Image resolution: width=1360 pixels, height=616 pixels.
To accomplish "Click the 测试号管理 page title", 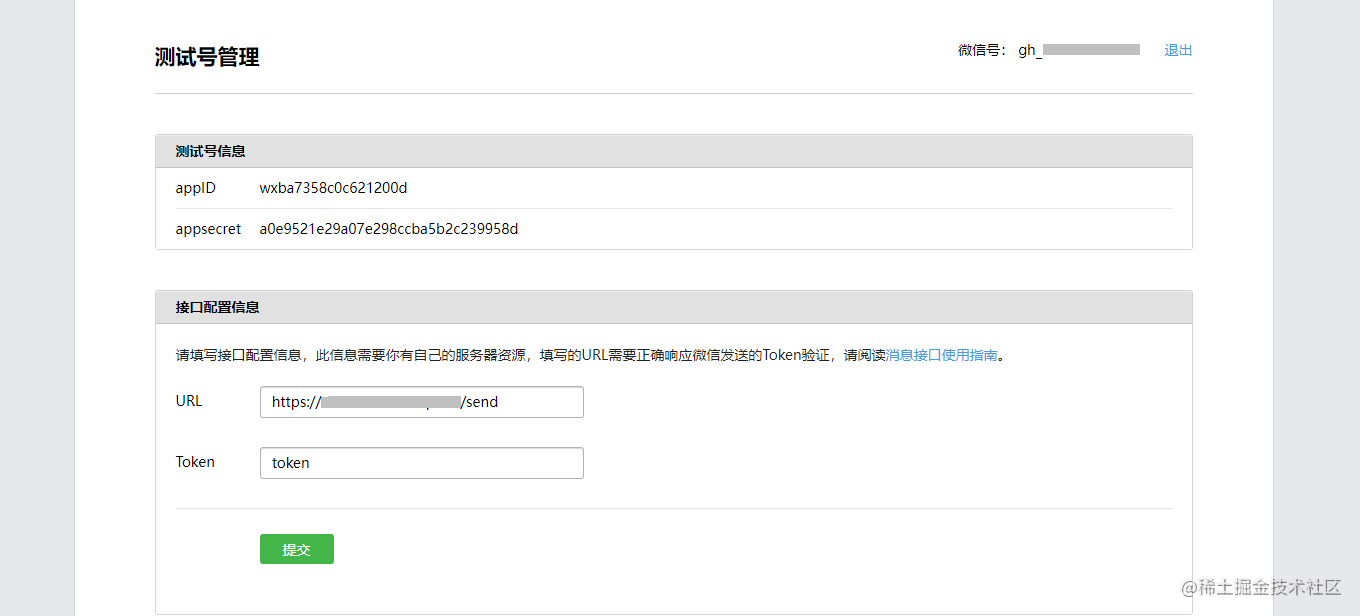I will pos(207,57).
